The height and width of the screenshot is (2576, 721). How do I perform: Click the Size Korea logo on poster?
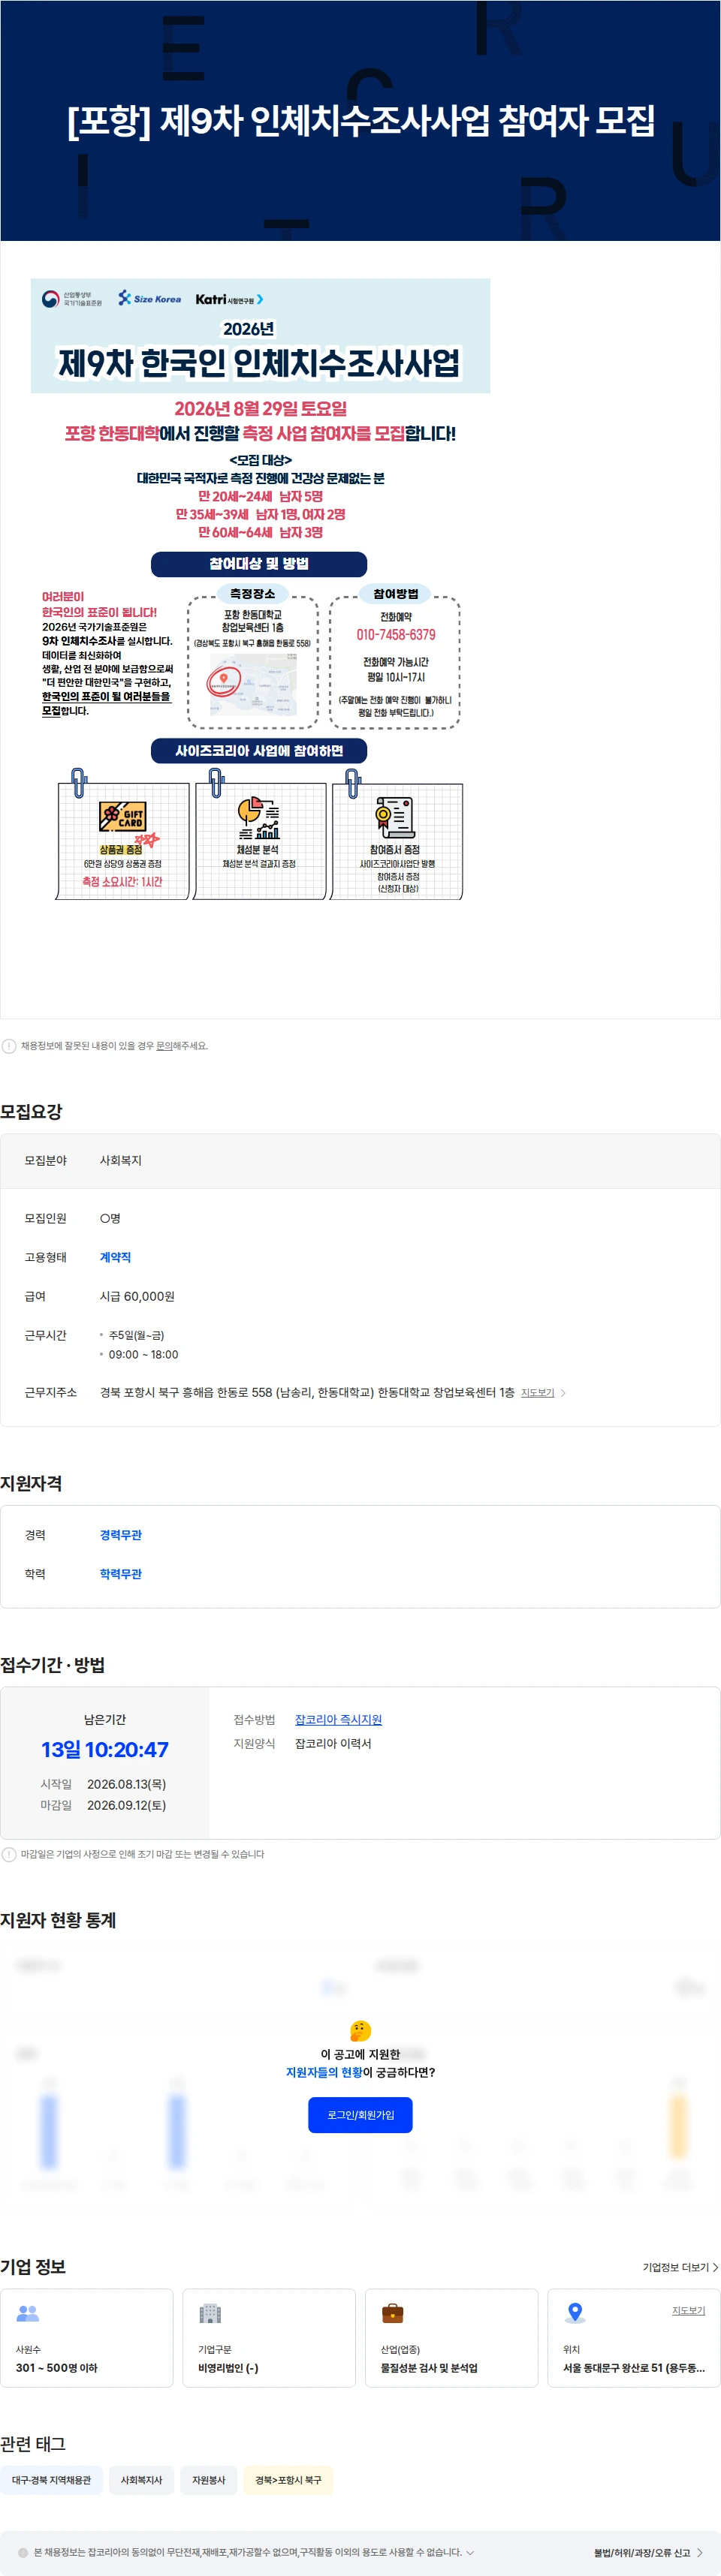pos(150,298)
